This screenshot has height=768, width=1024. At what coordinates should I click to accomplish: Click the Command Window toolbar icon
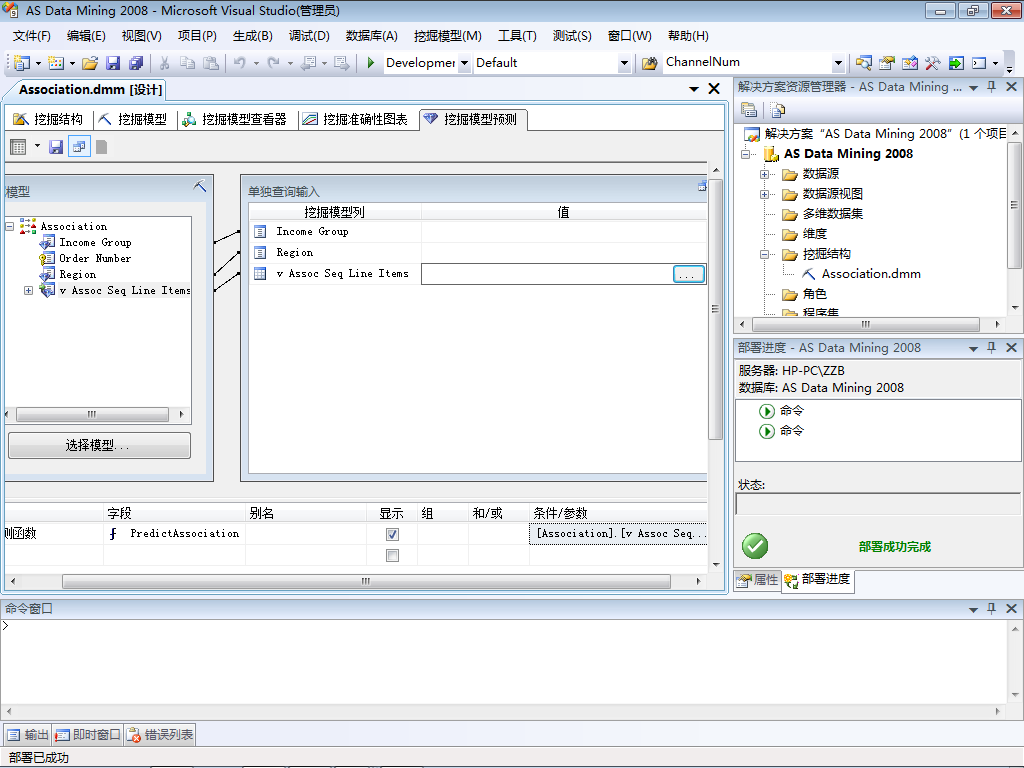(979, 63)
